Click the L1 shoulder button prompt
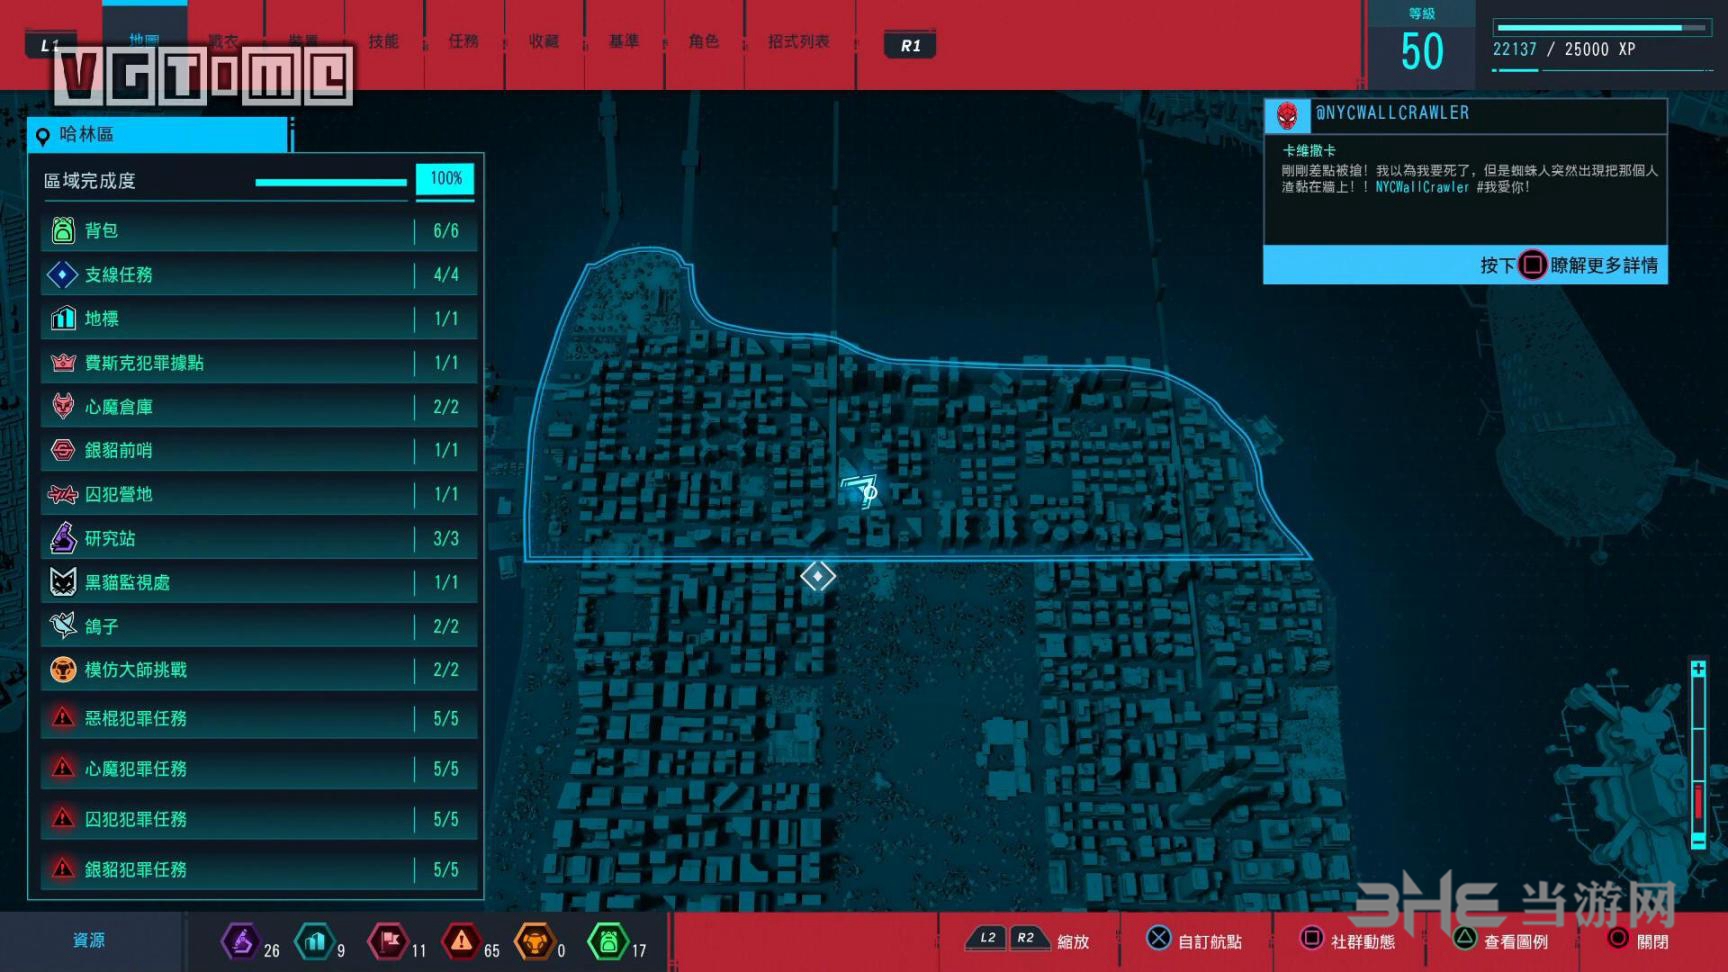Screen dimensions: 1728x972 coord(49,45)
